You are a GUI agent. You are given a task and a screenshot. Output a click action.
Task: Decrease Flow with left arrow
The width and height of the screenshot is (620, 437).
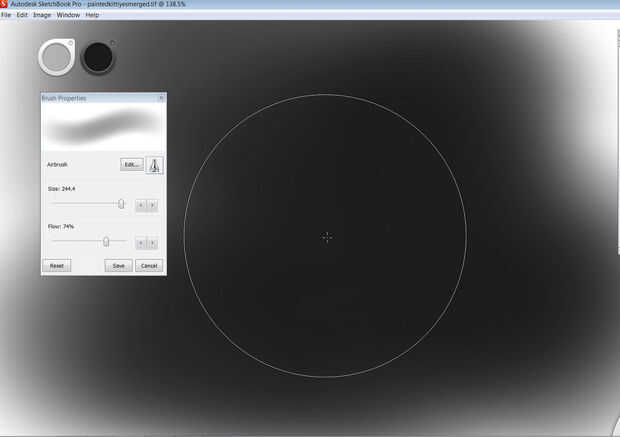[x=141, y=243]
